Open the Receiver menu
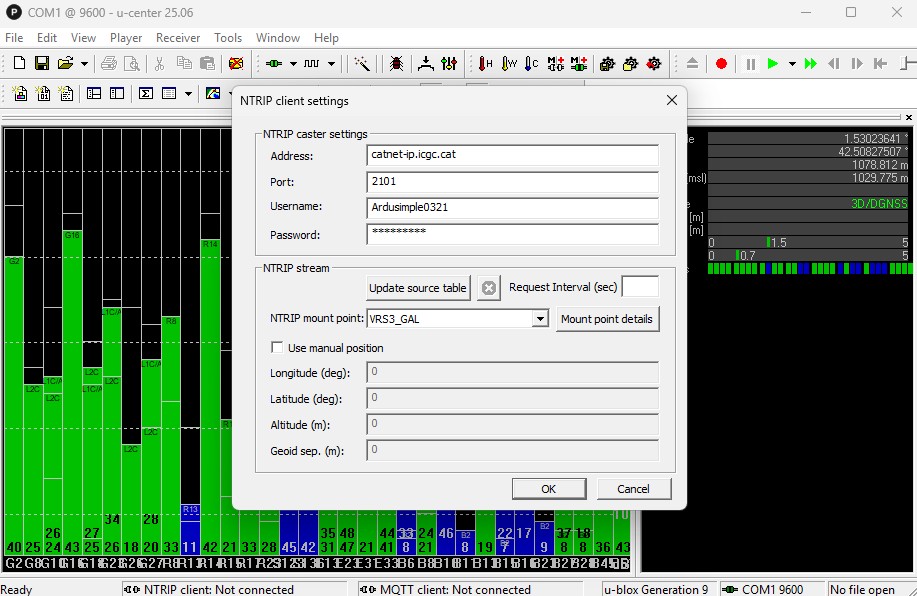 [x=178, y=38]
